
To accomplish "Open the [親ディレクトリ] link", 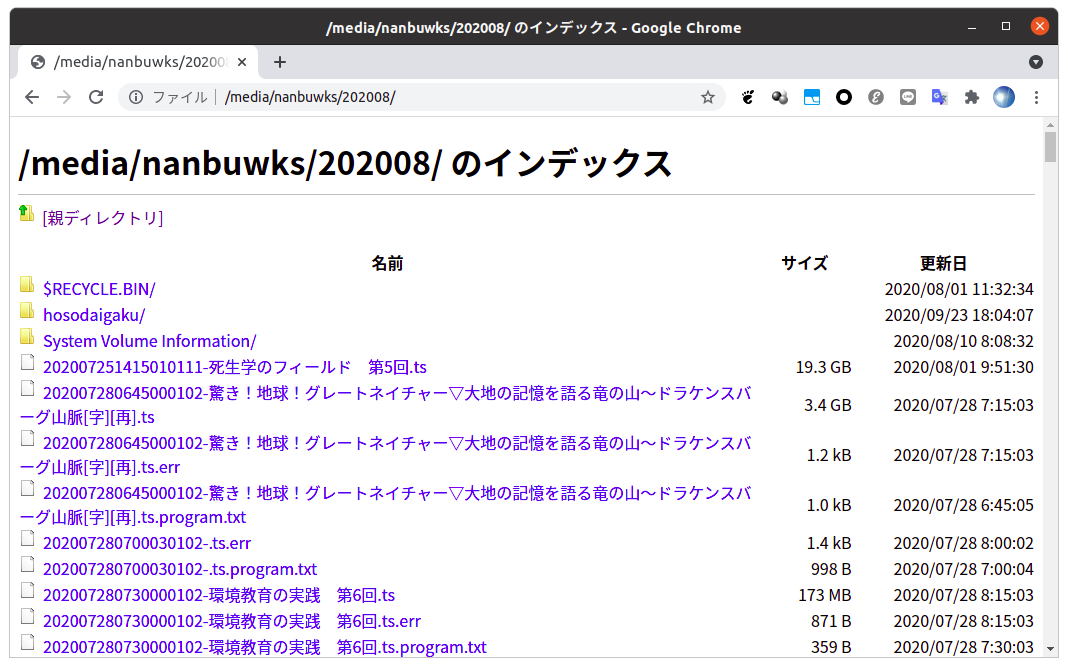I will (x=103, y=218).
